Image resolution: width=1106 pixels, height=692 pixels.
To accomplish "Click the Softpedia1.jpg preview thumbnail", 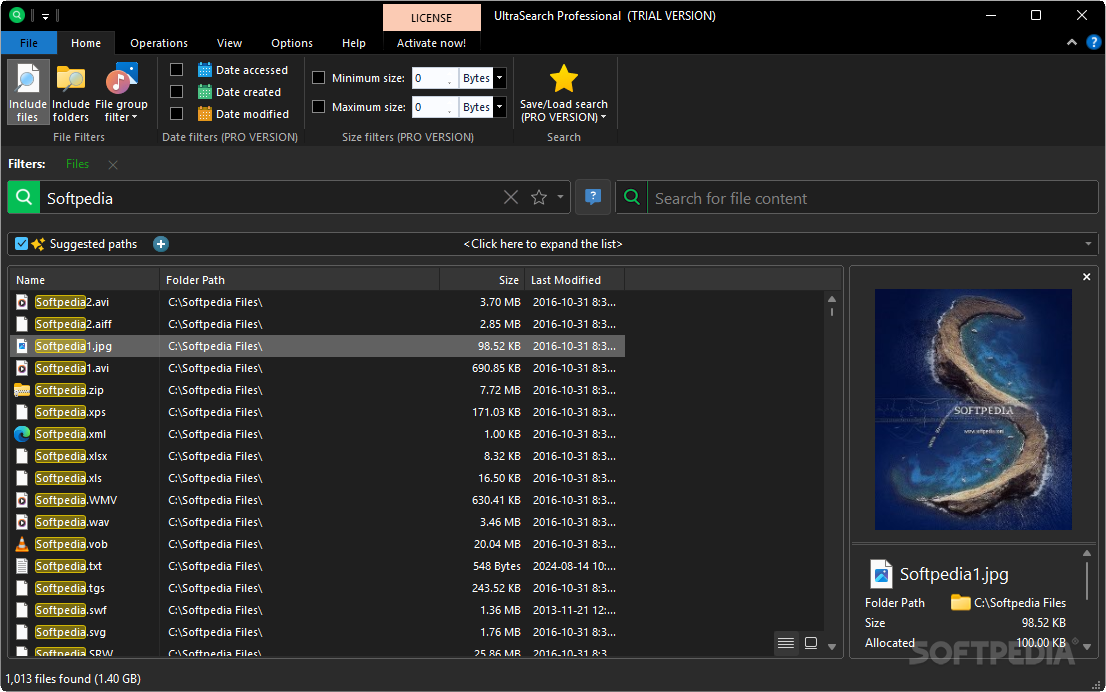I will [973, 409].
